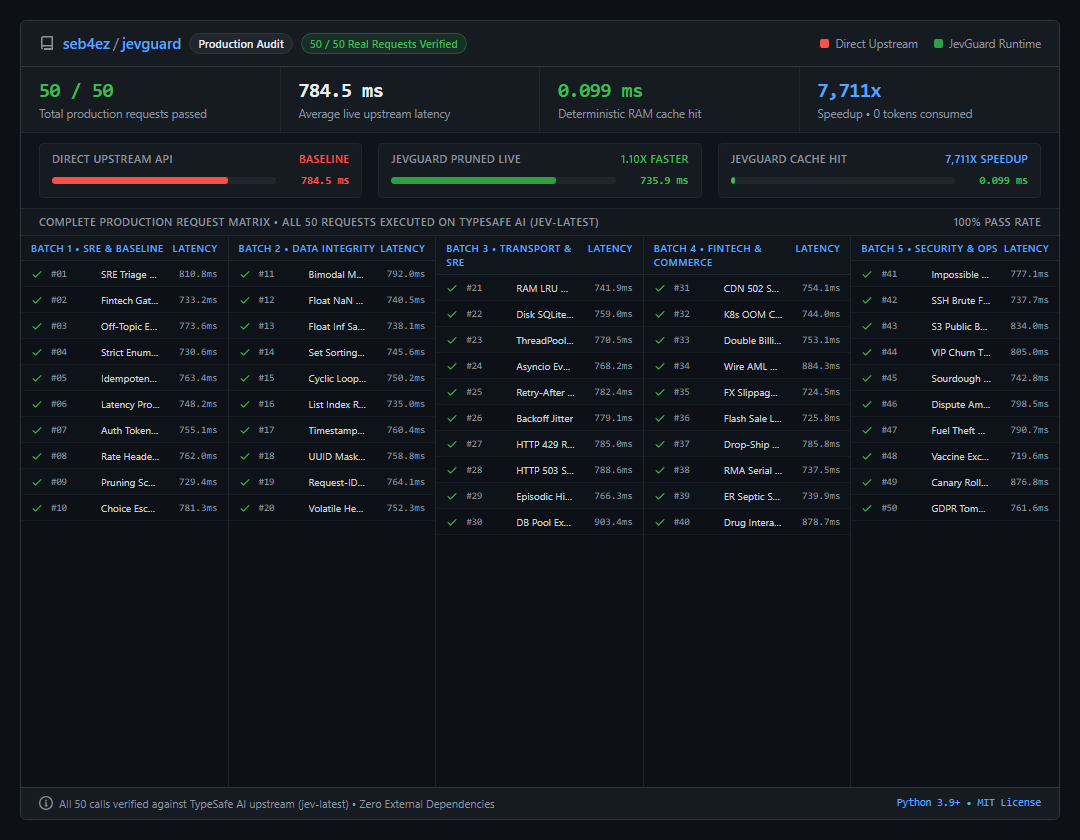
Task: Click the checkmark icon for request #21
Action: click(x=452, y=288)
